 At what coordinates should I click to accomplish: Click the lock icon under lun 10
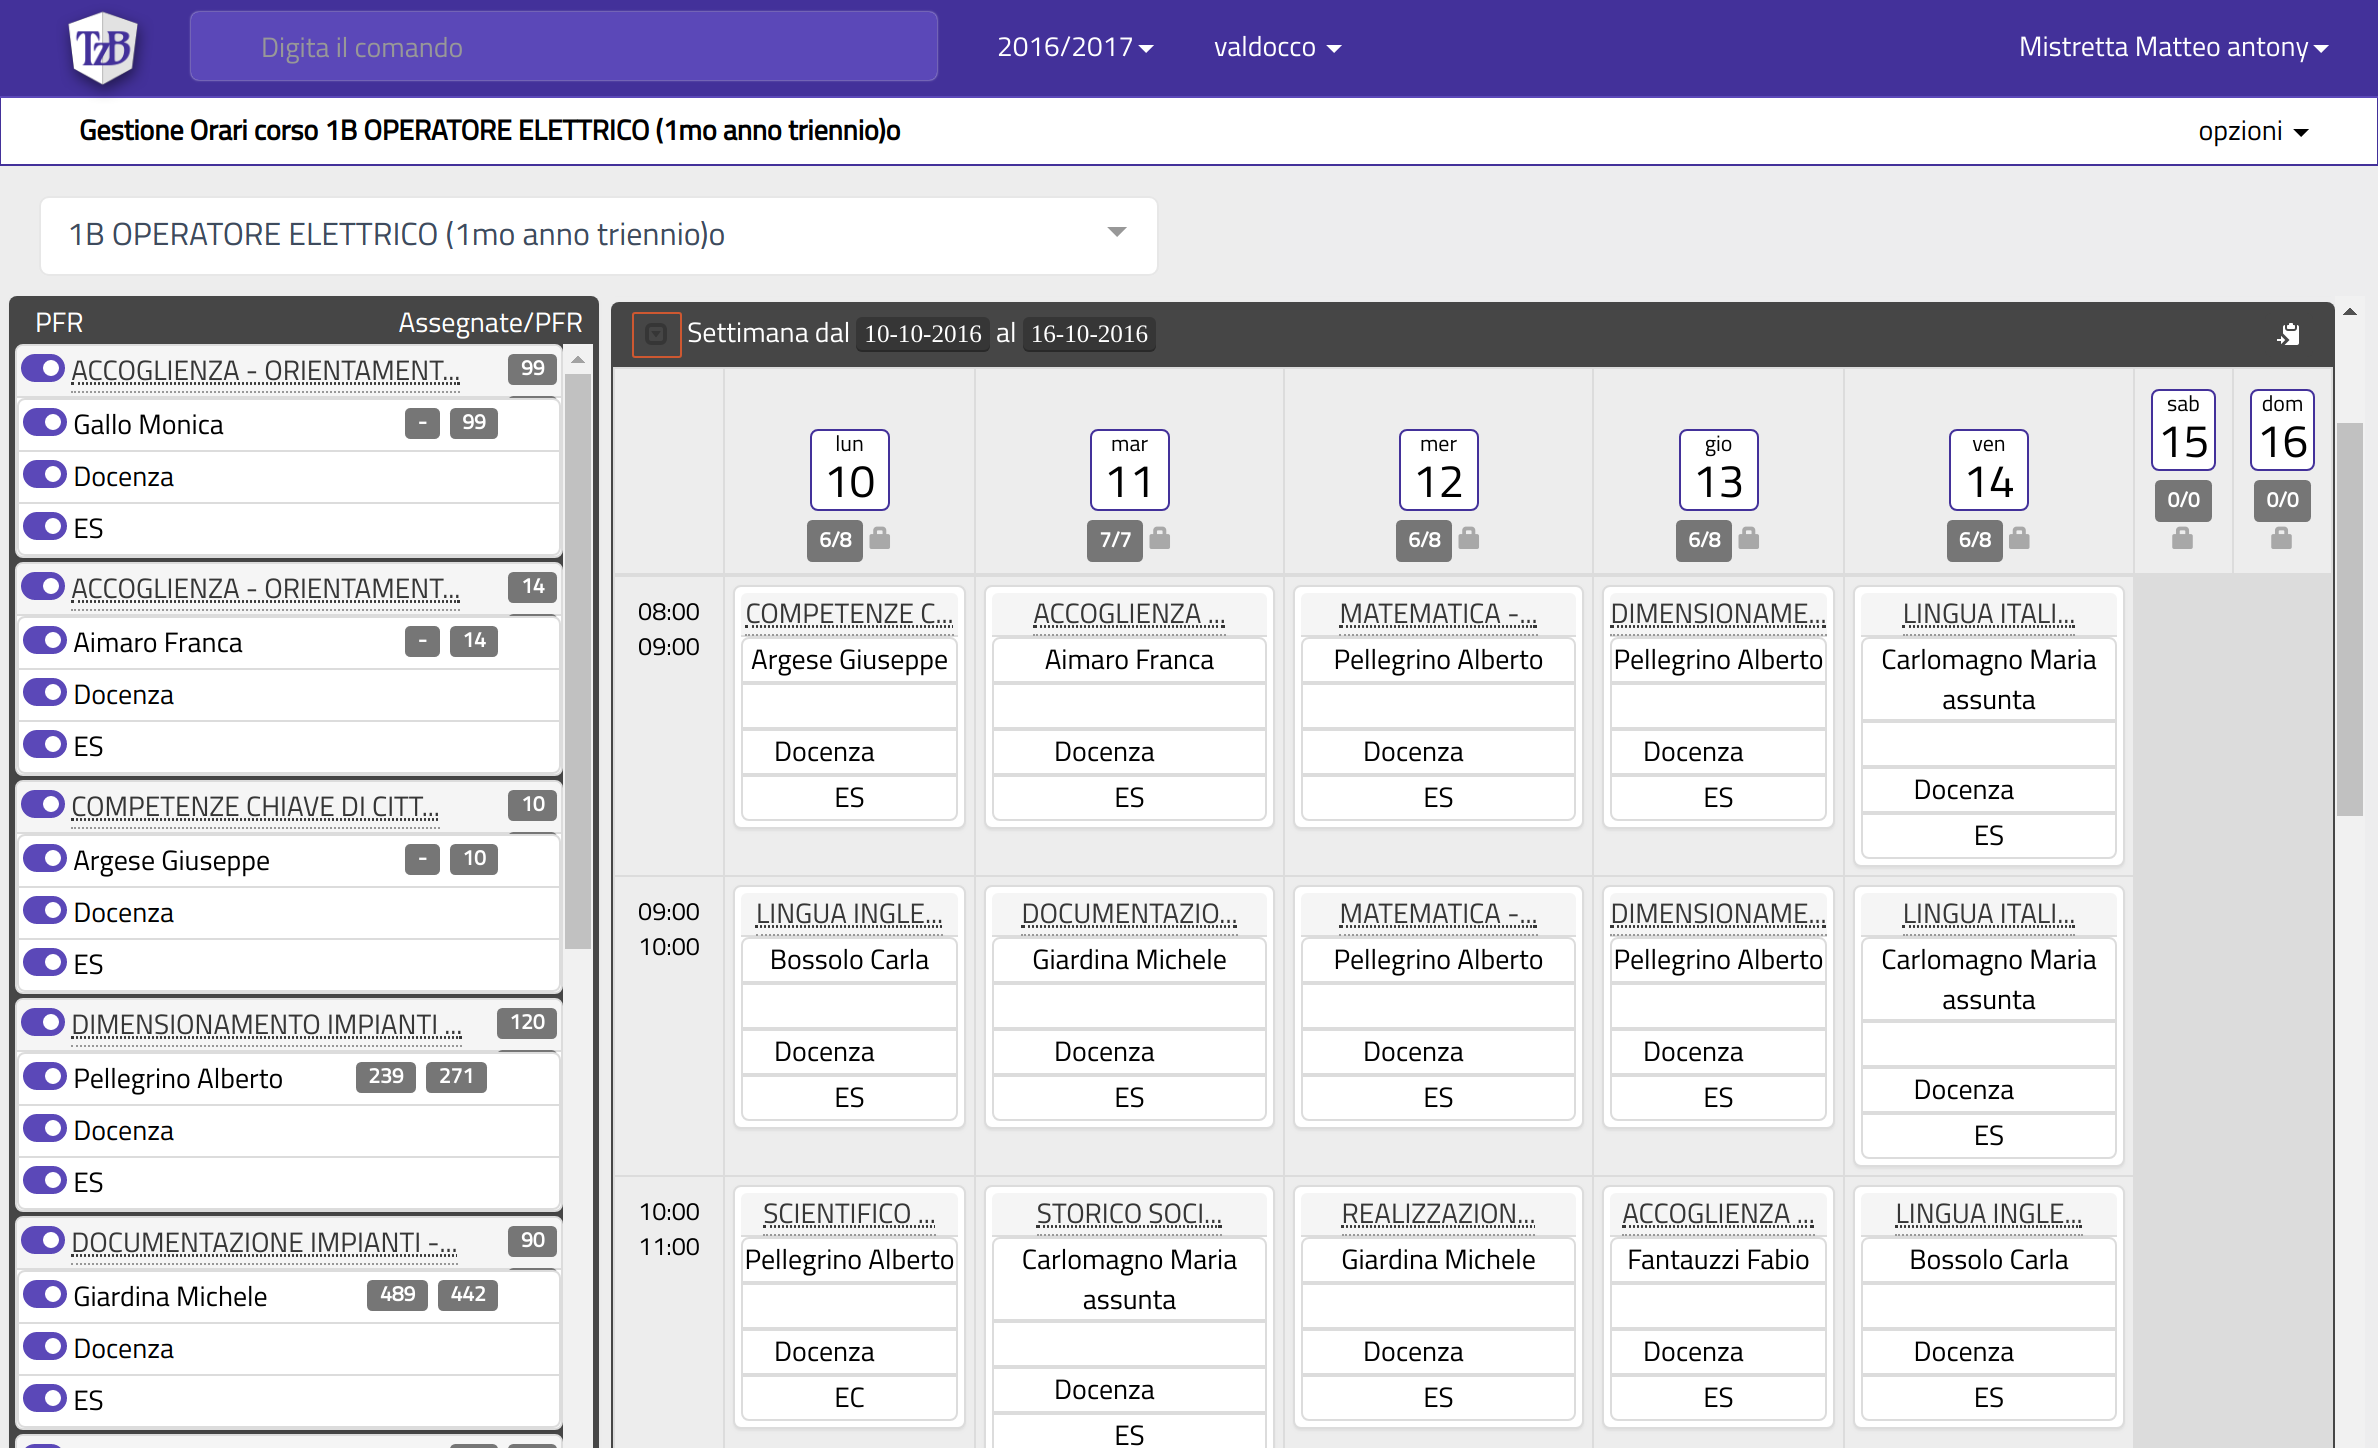pyautogui.click(x=880, y=539)
